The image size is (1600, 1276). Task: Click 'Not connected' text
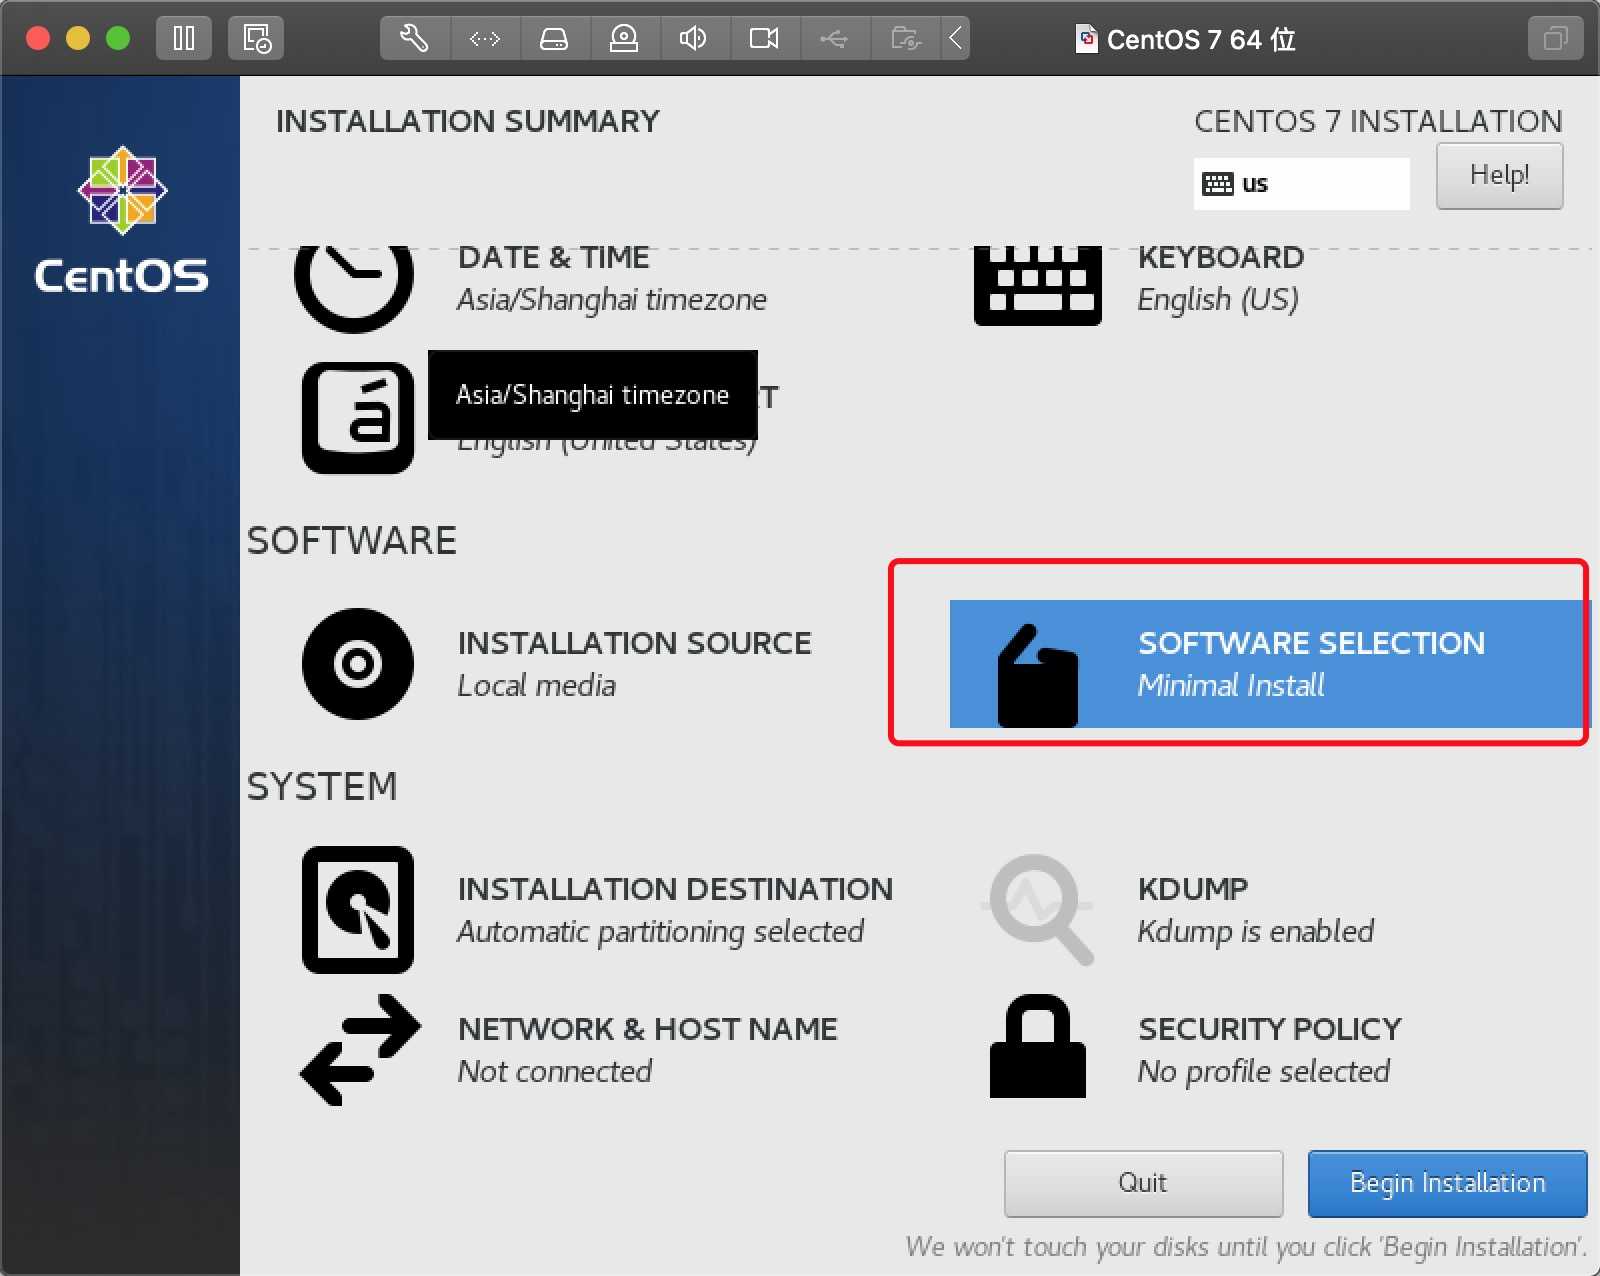click(555, 1072)
